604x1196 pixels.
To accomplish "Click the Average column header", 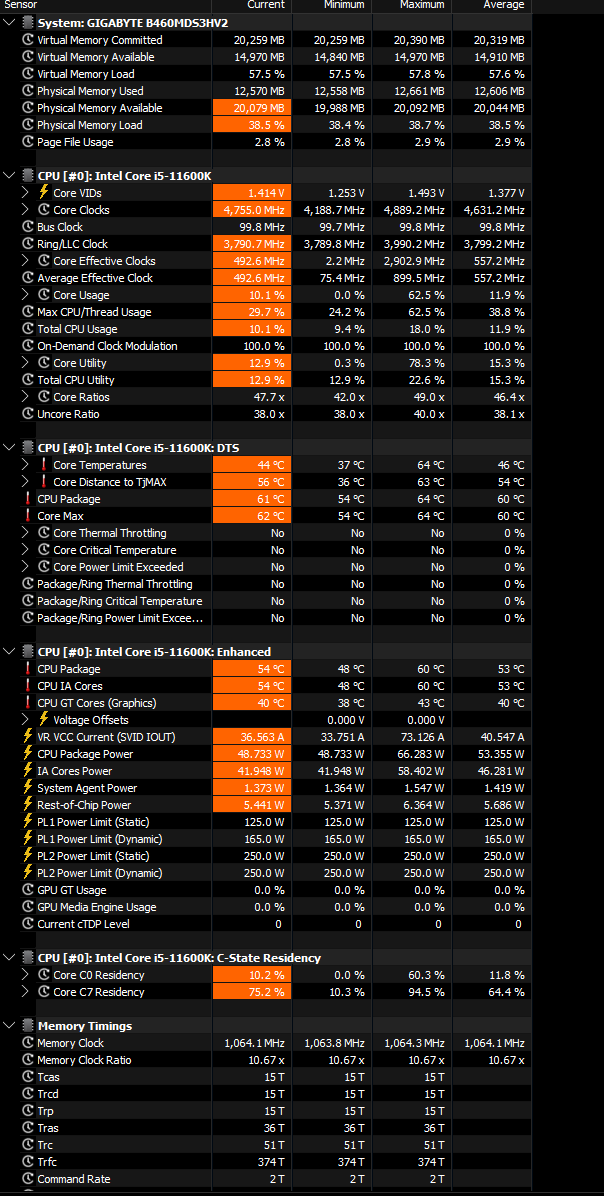I will click(x=504, y=5).
